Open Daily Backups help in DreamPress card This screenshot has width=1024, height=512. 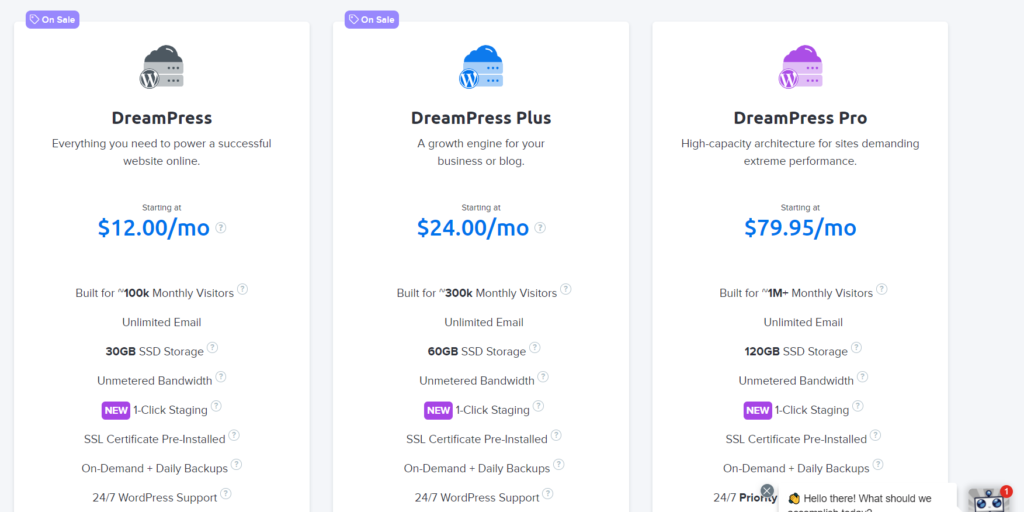(236, 464)
